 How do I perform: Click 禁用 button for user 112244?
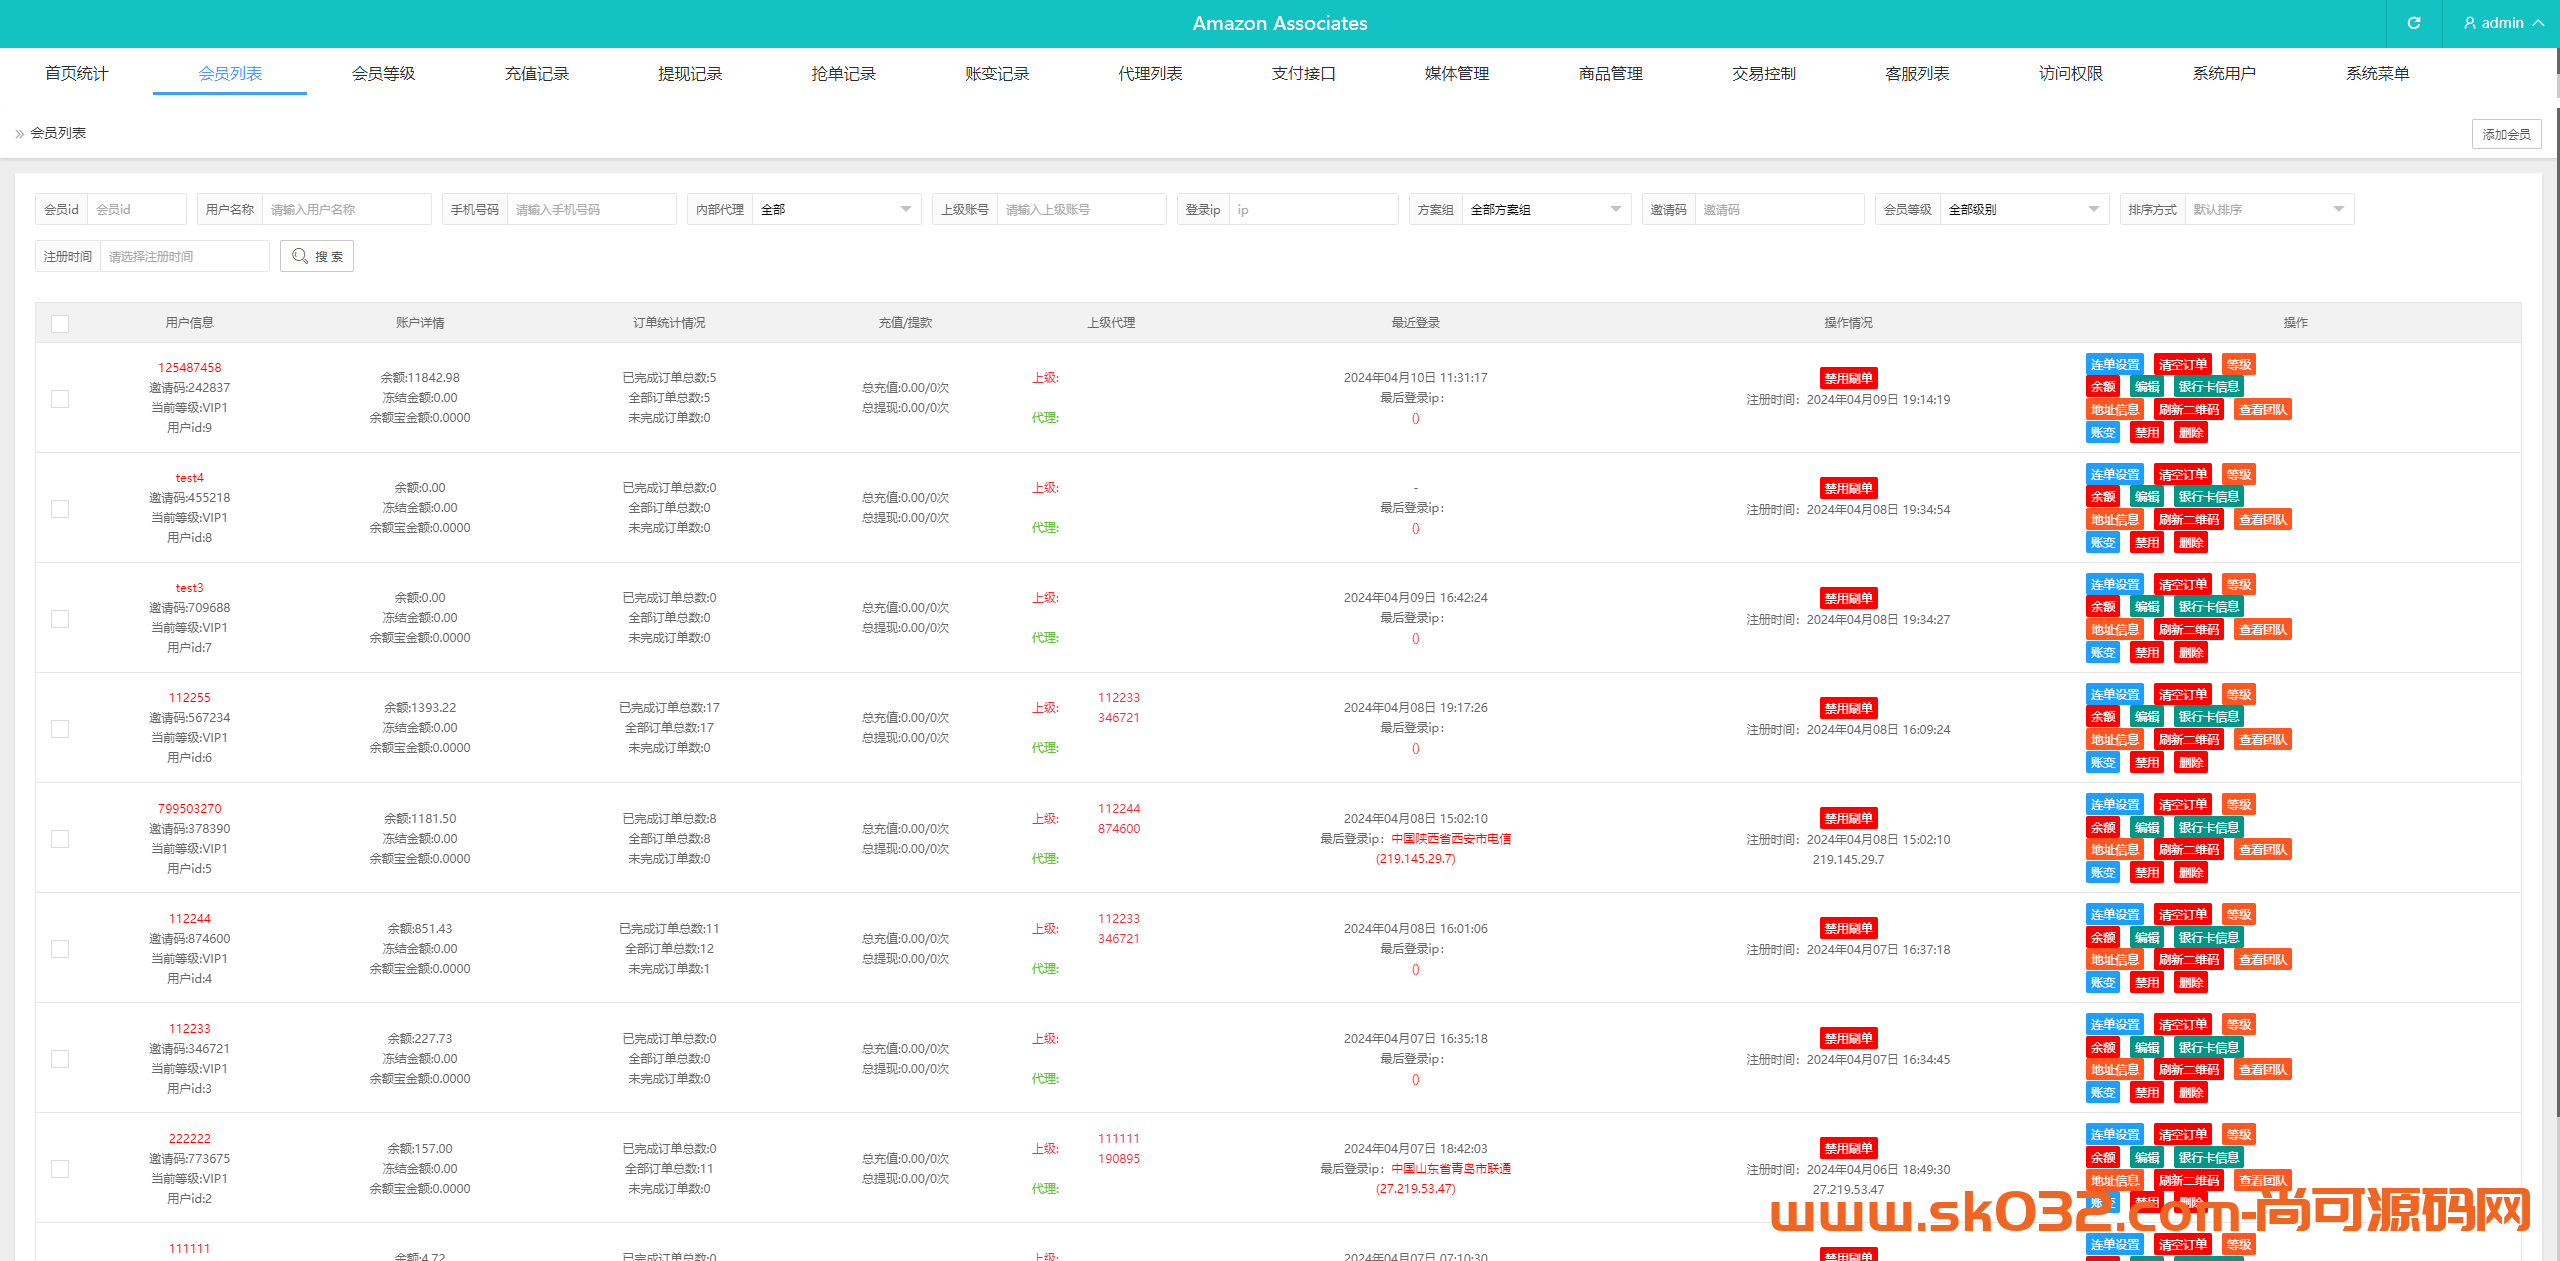click(x=2146, y=983)
